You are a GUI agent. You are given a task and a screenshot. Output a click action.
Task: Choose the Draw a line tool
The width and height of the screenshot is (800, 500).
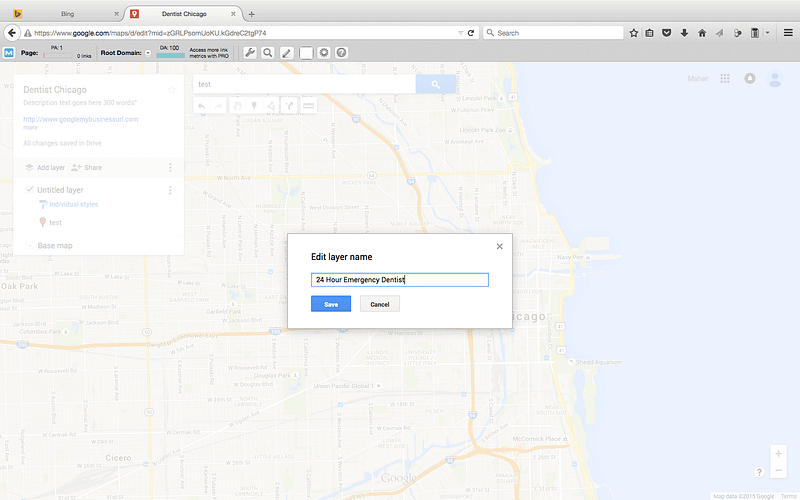pos(271,106)
